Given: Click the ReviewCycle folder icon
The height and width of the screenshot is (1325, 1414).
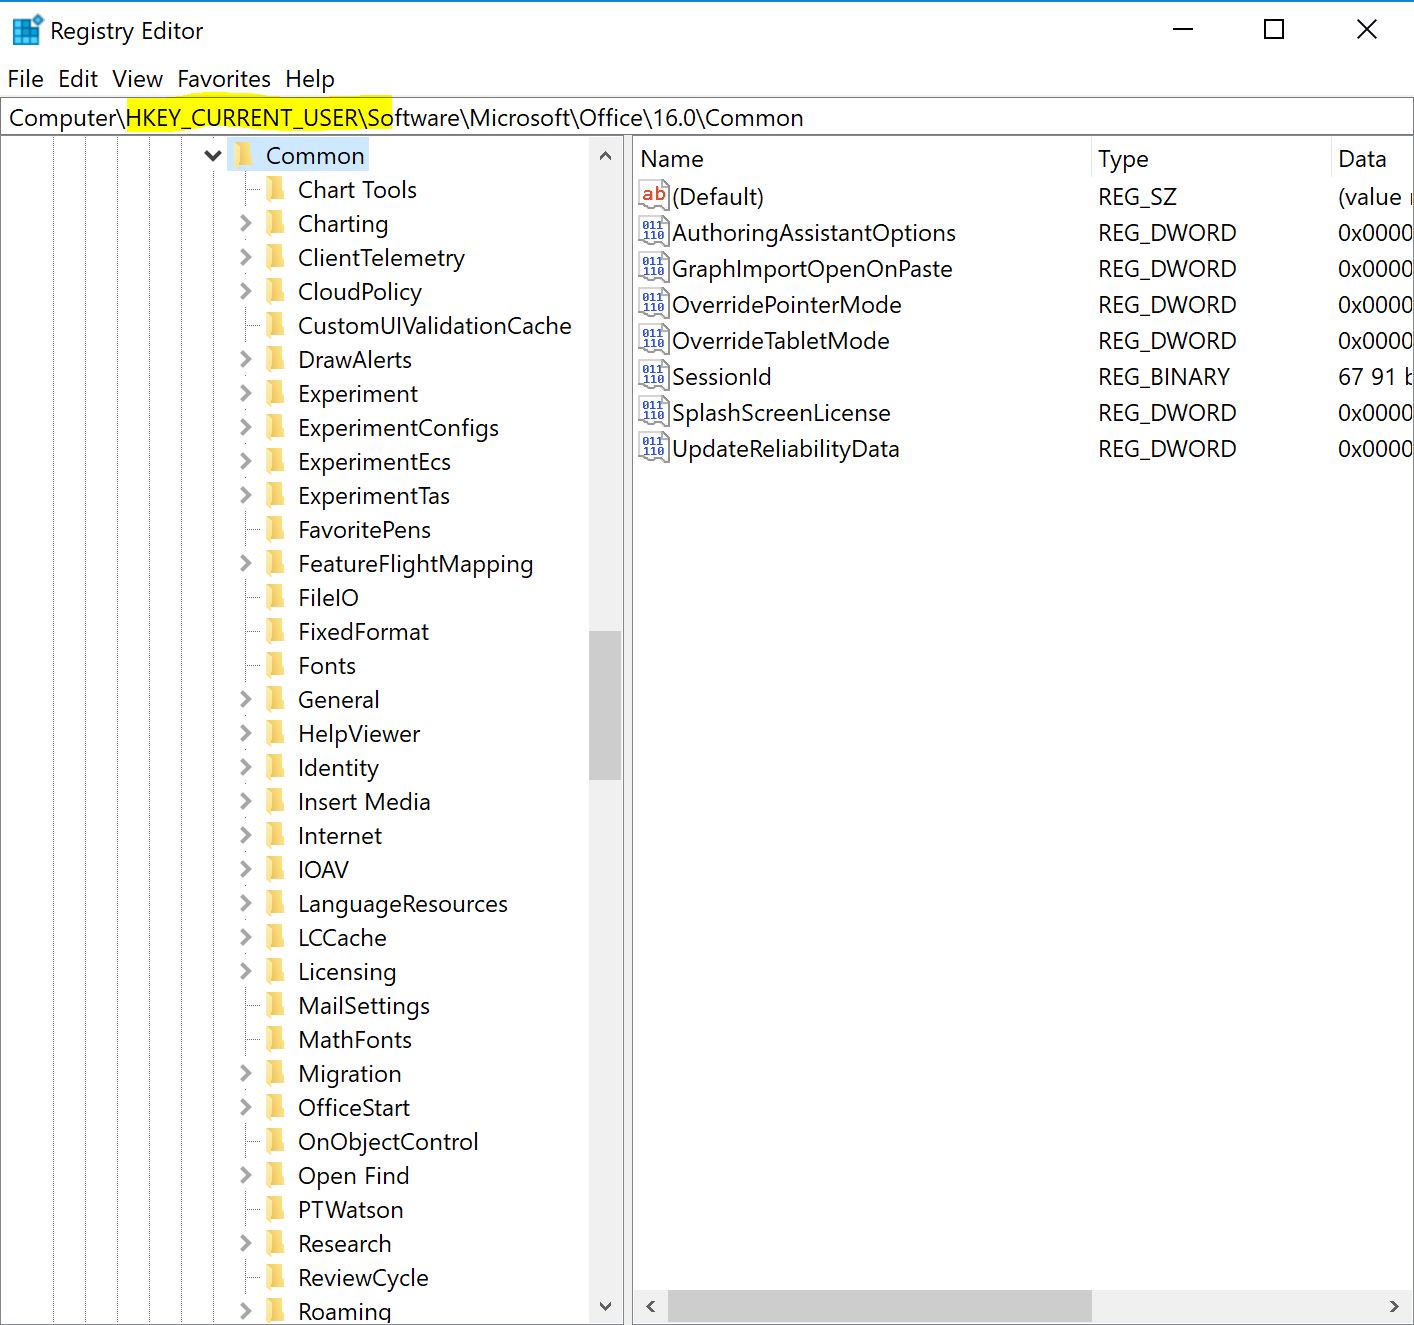Looking at the screenshot, I should [276, 1277].
